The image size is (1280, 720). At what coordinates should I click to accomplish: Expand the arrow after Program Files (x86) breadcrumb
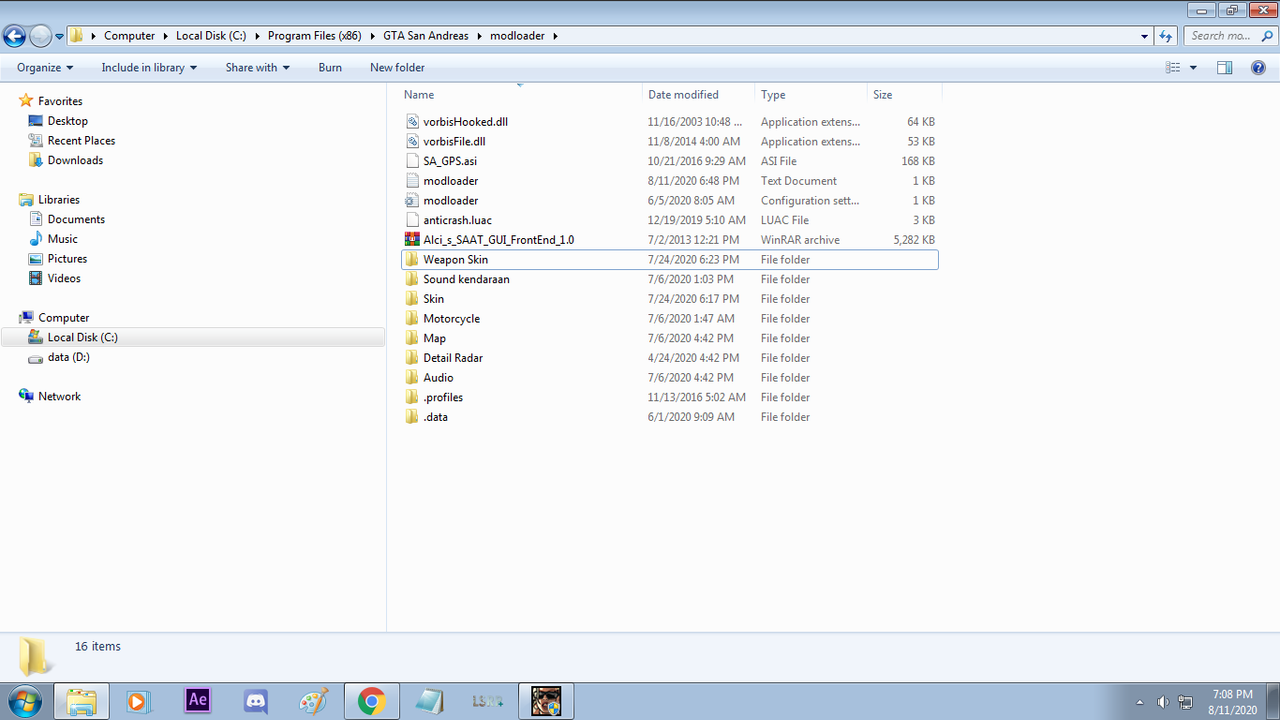pos(375,36)
